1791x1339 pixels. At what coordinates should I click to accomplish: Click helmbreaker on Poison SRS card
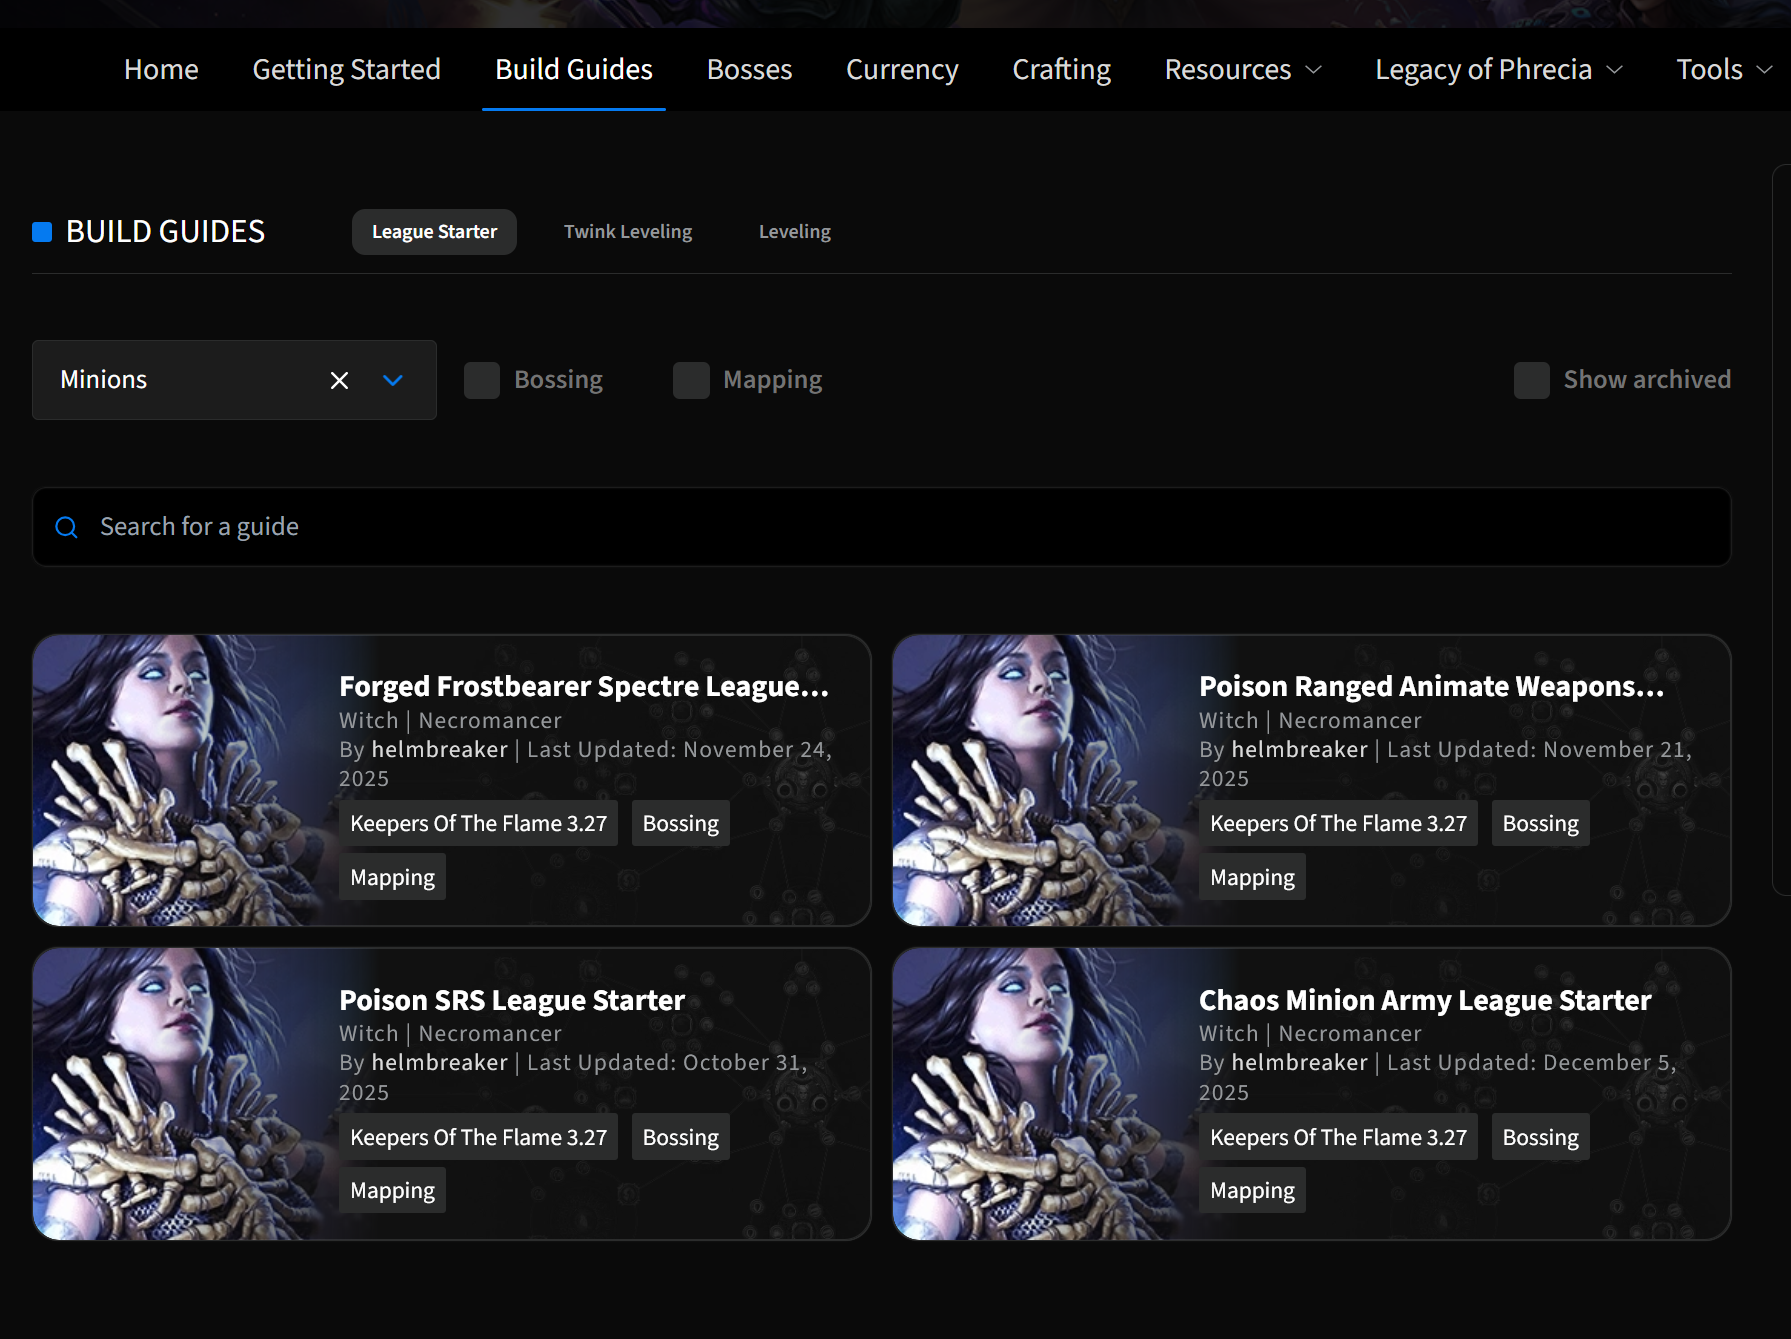[439, 1063]
